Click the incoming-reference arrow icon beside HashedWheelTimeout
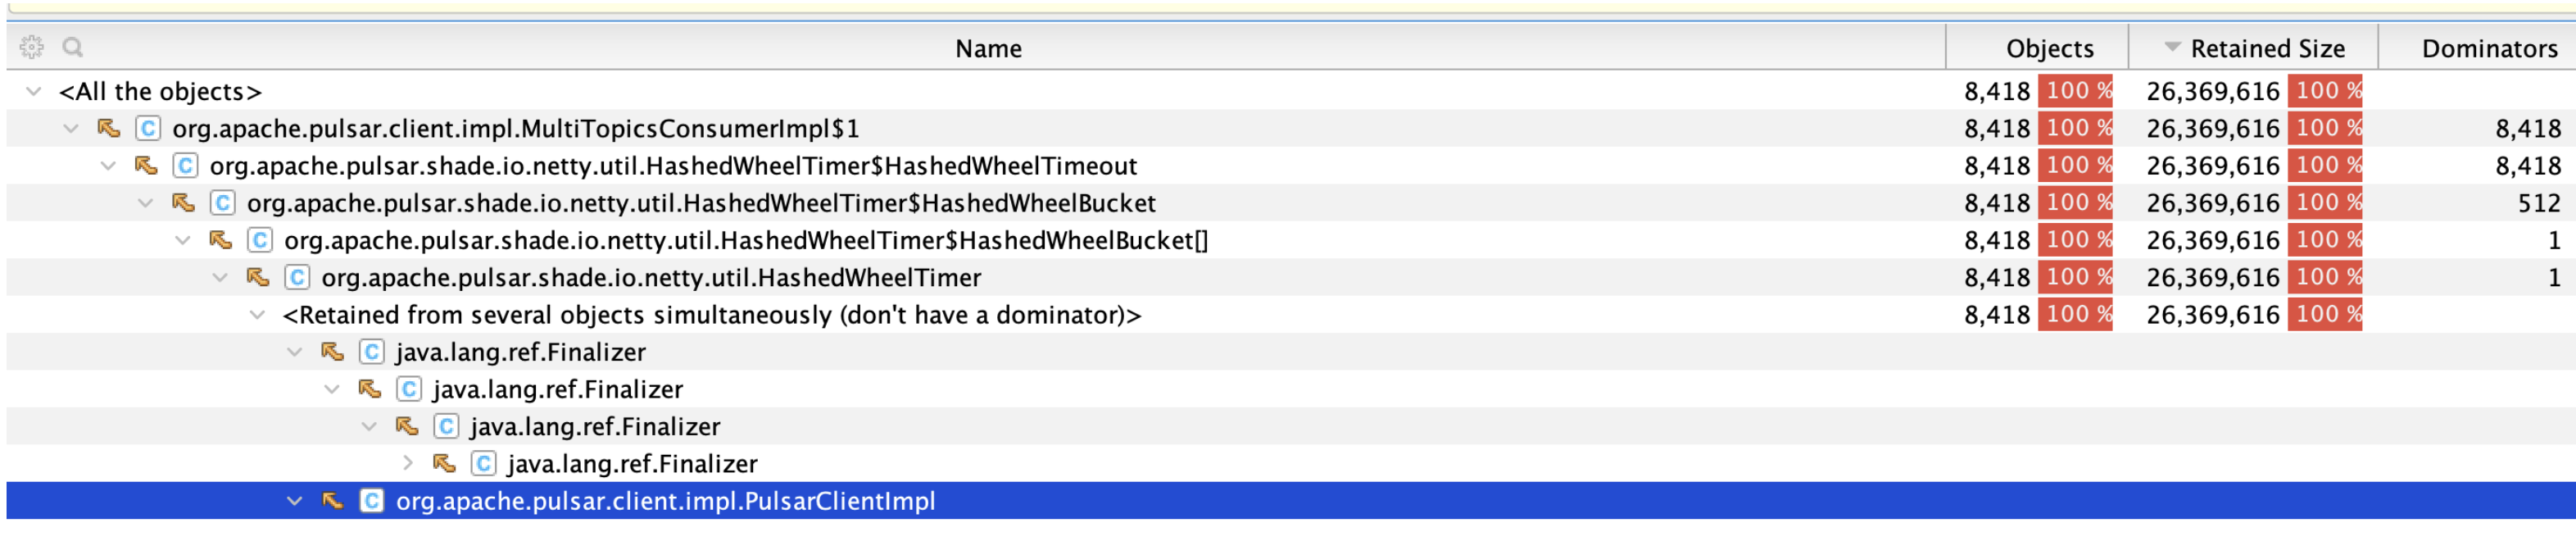 pyautogui.click(x=146, y=165)
